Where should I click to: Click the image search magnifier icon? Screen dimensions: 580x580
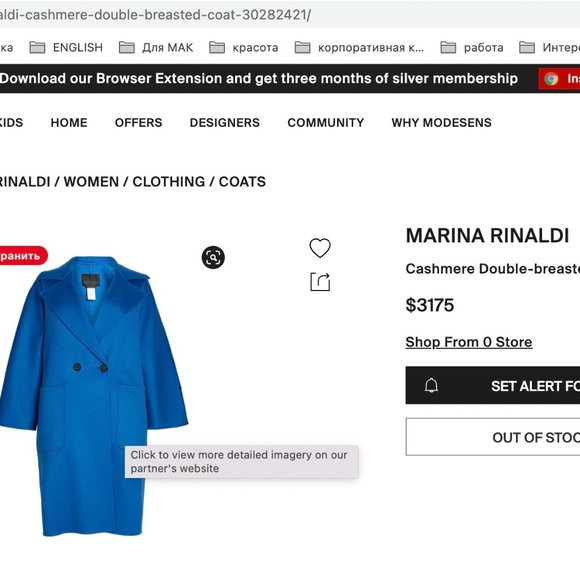(x=213, y=257)
